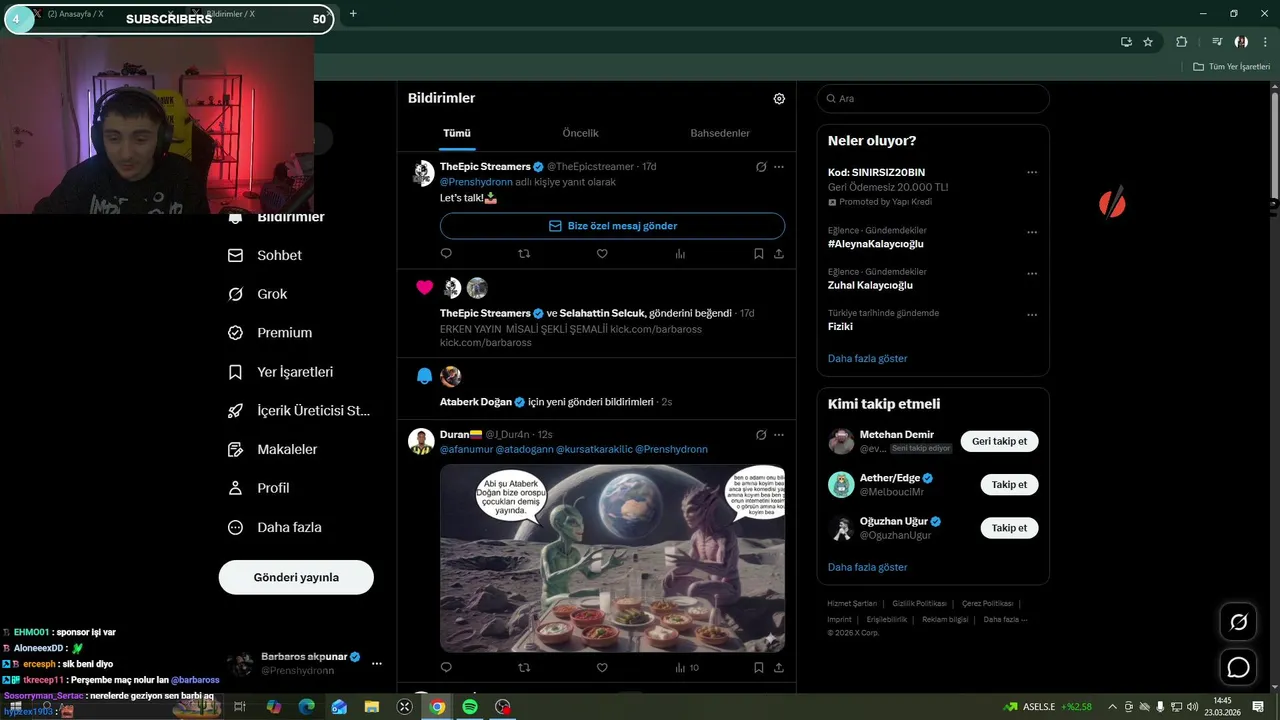Open Chrome three-dot menu
This screenshot has width=1280, height=720.
[1266, 42]
